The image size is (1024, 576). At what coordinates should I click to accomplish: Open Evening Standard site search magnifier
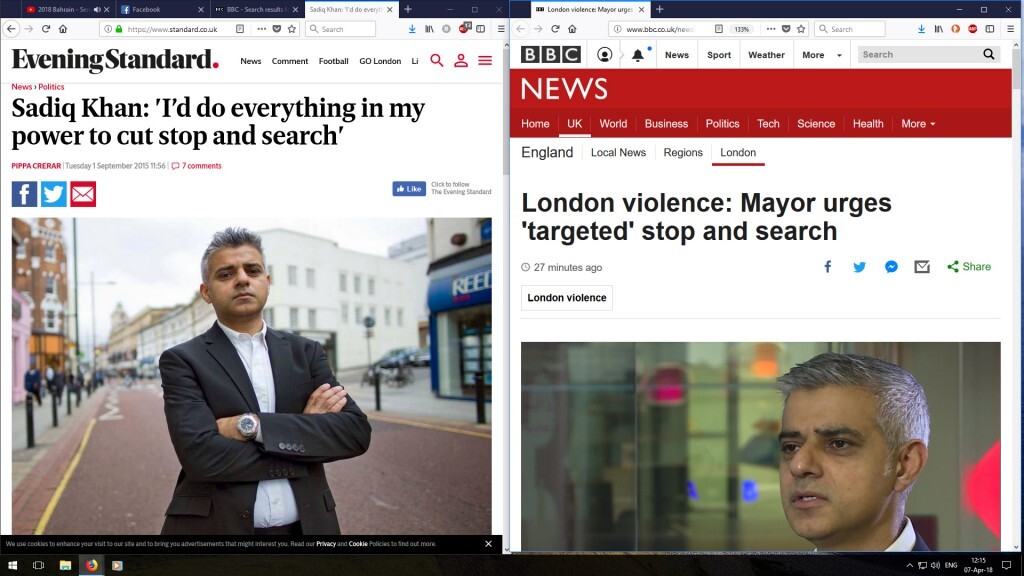coord(437,61)
